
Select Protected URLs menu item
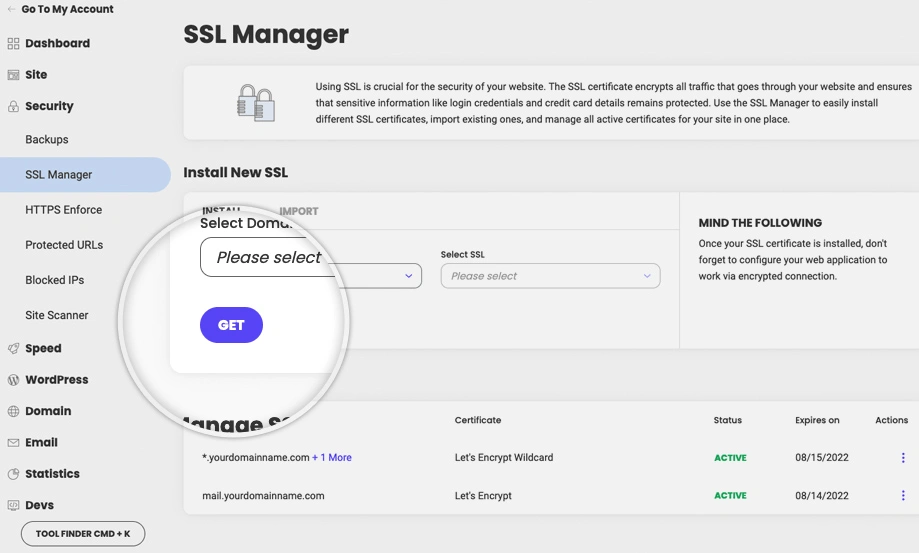(x=64, y=245)
